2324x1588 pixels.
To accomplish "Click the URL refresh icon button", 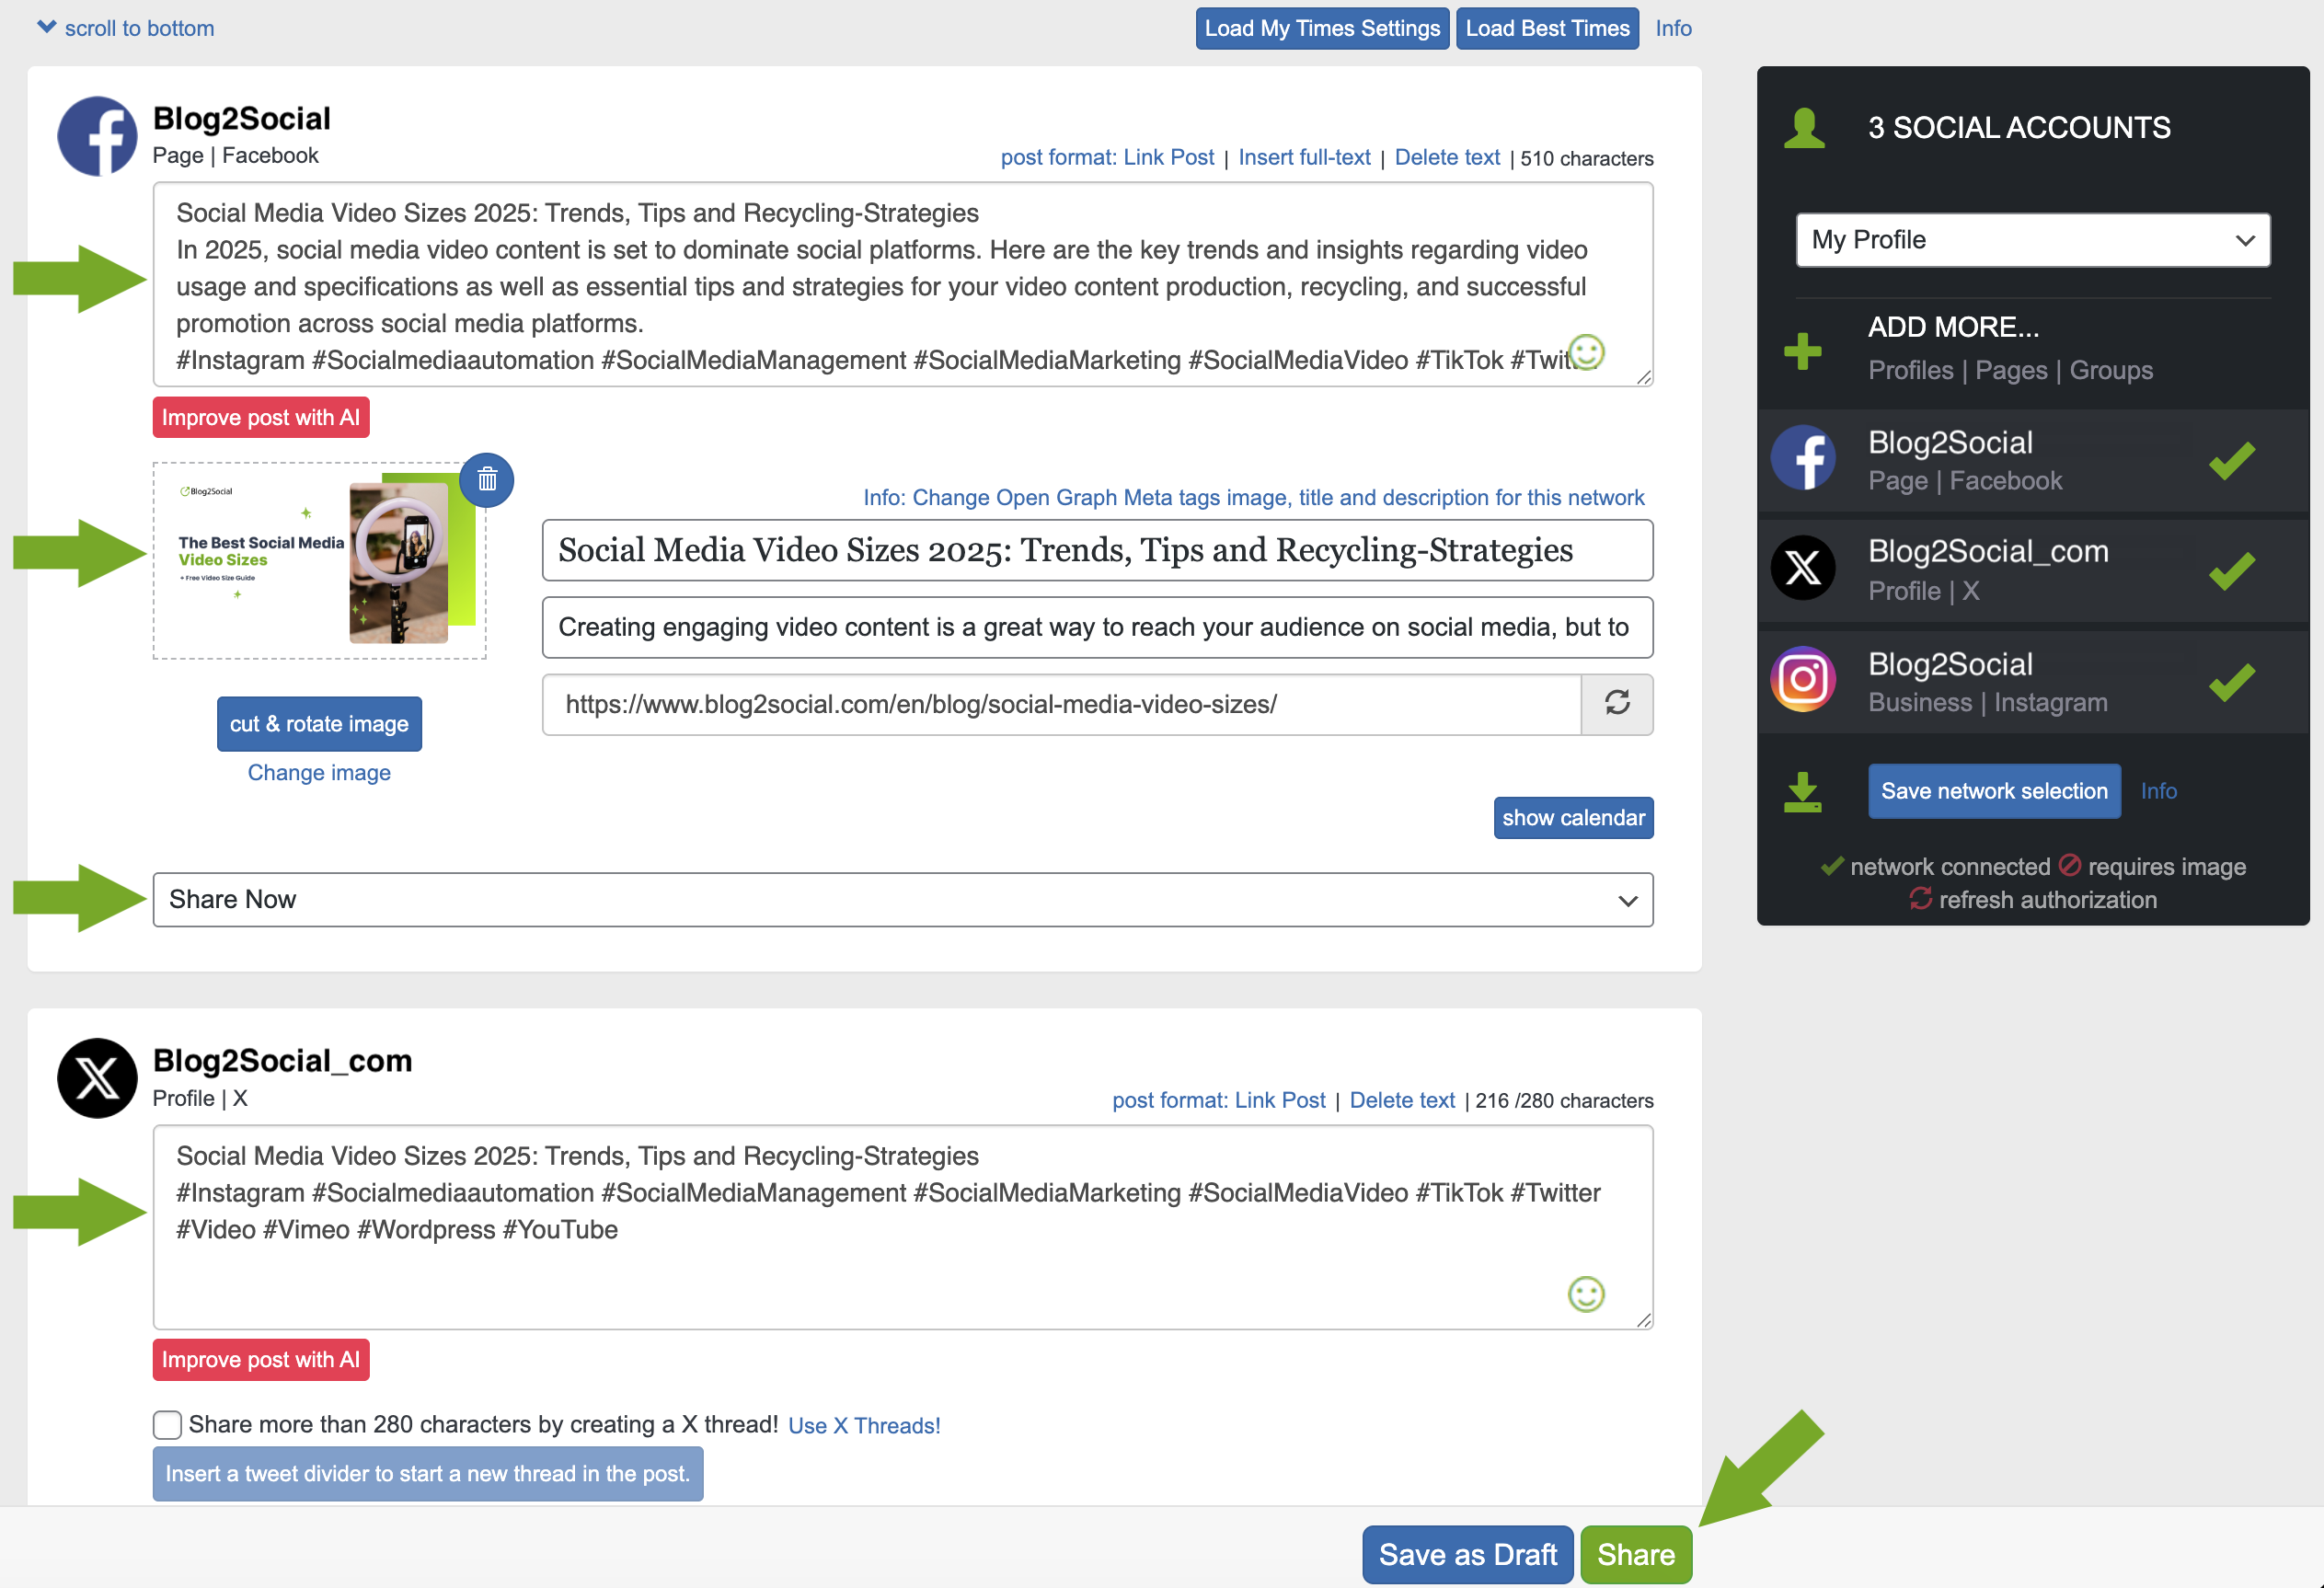I will click(1617, 704).
